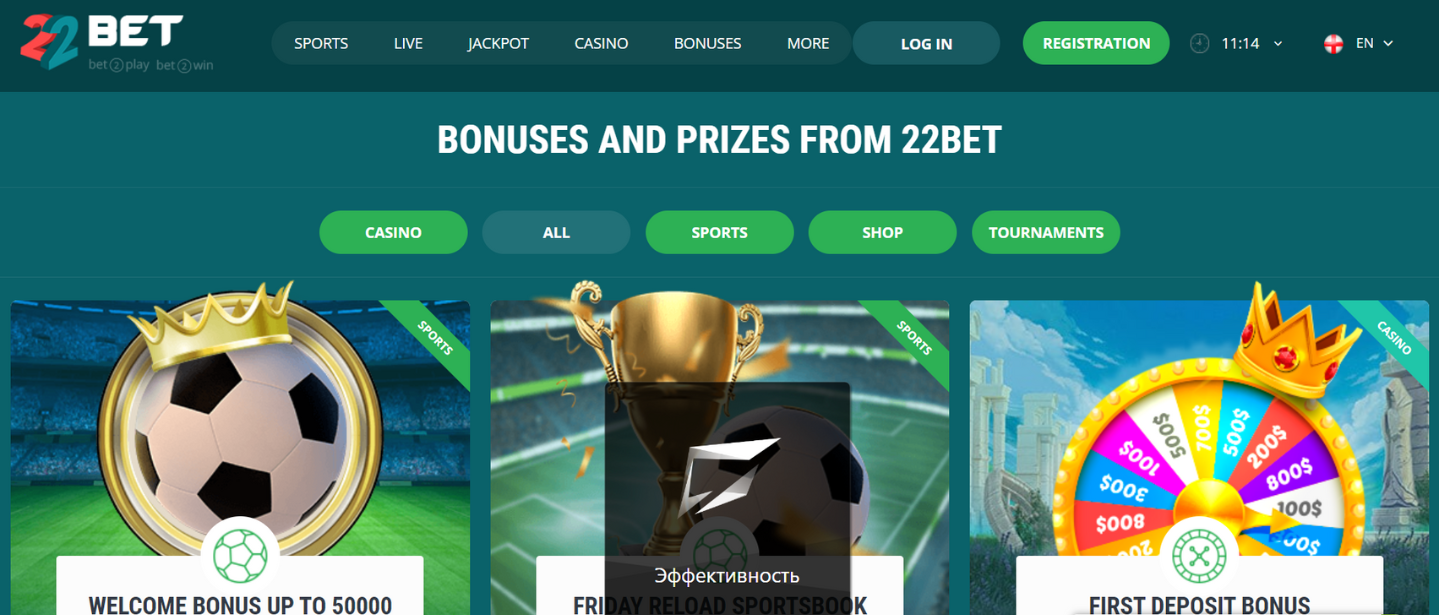Viewport: 1439px width, 615px height.
Task: Select the ALL bonus filter tab
Action: pos(556,232)
